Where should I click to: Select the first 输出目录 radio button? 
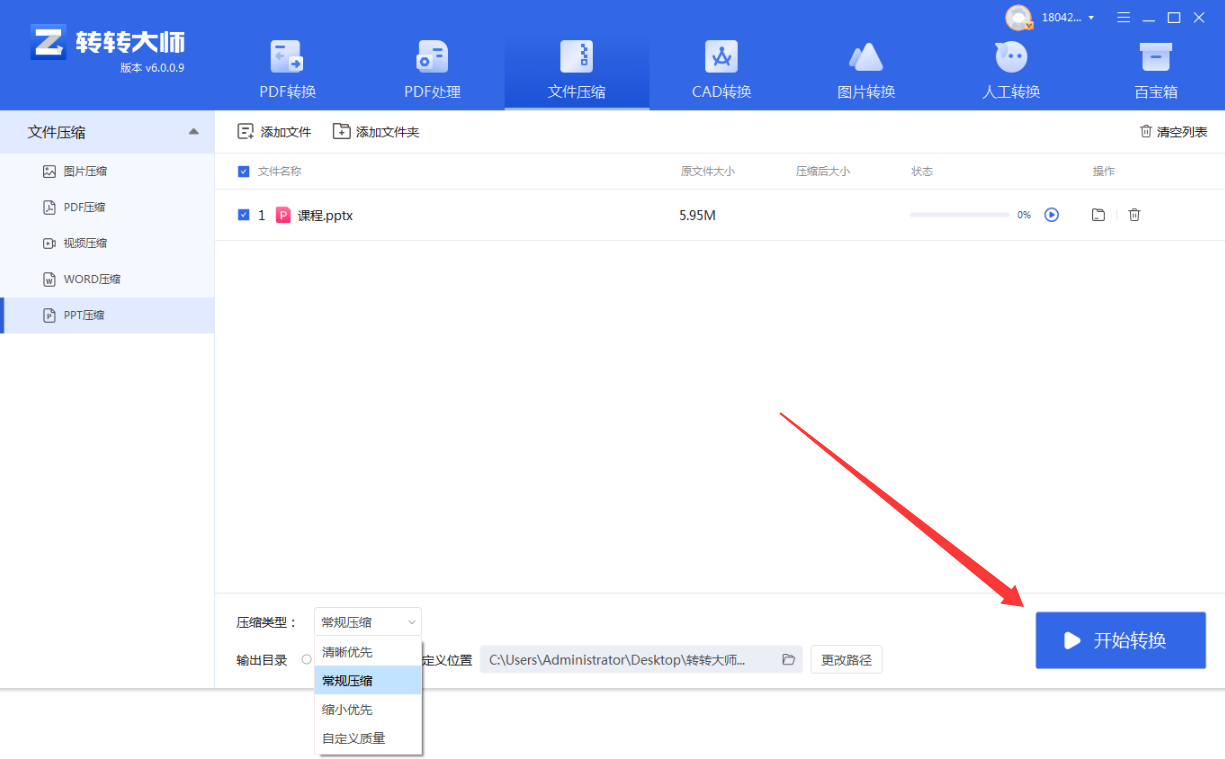click(306, 660)
